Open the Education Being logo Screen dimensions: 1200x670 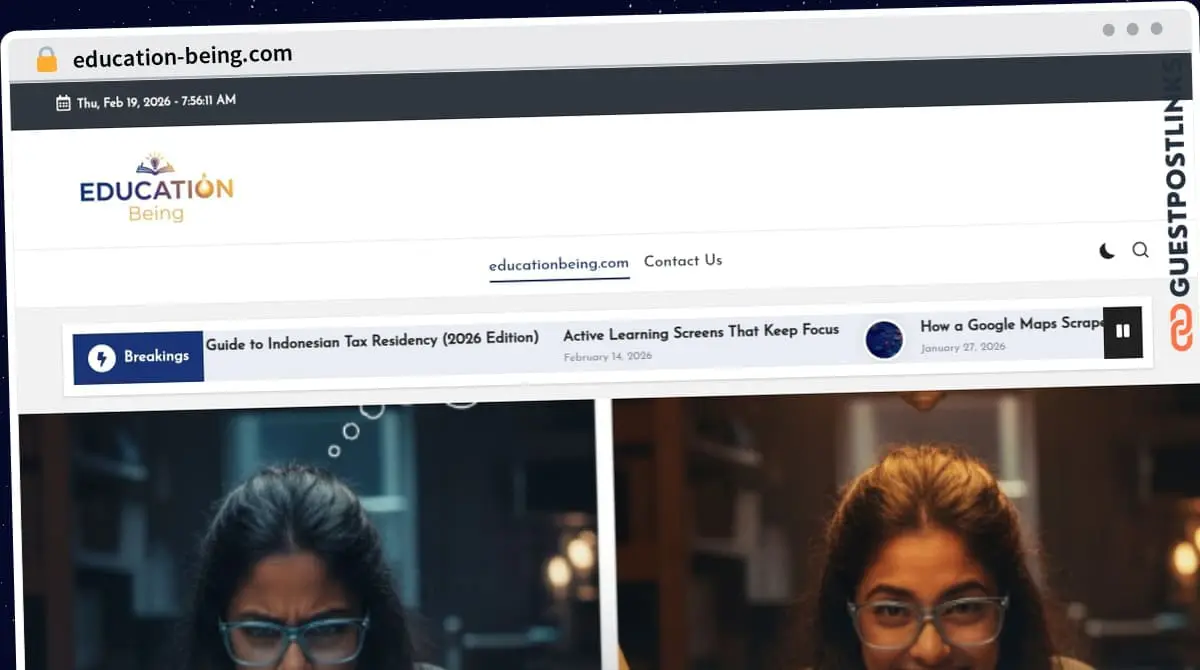coord(156,188)
